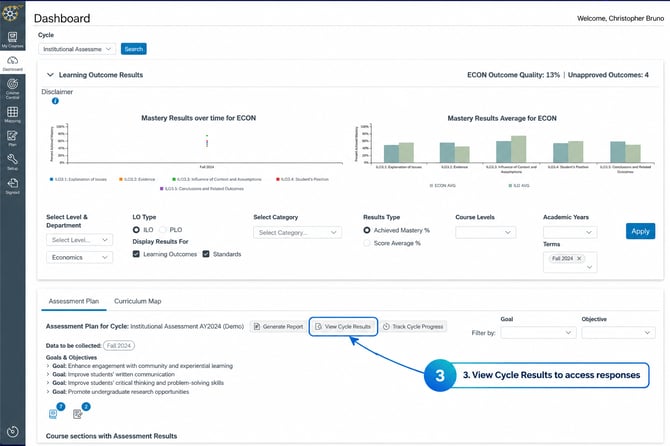The image size is (670, 446).
Task: Open the Select Category dropdown
Action: (x=297, y=233)
